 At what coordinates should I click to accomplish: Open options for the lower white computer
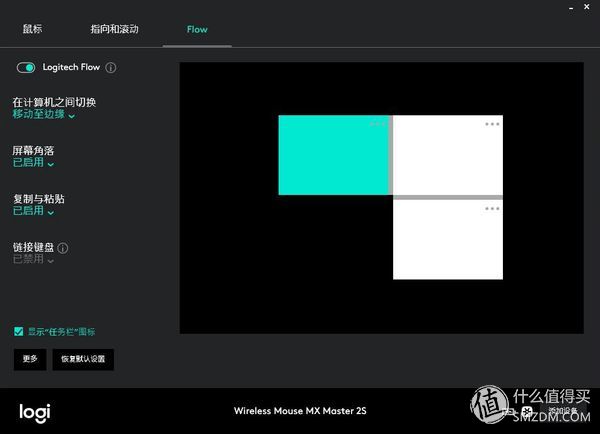click(492, 209)
